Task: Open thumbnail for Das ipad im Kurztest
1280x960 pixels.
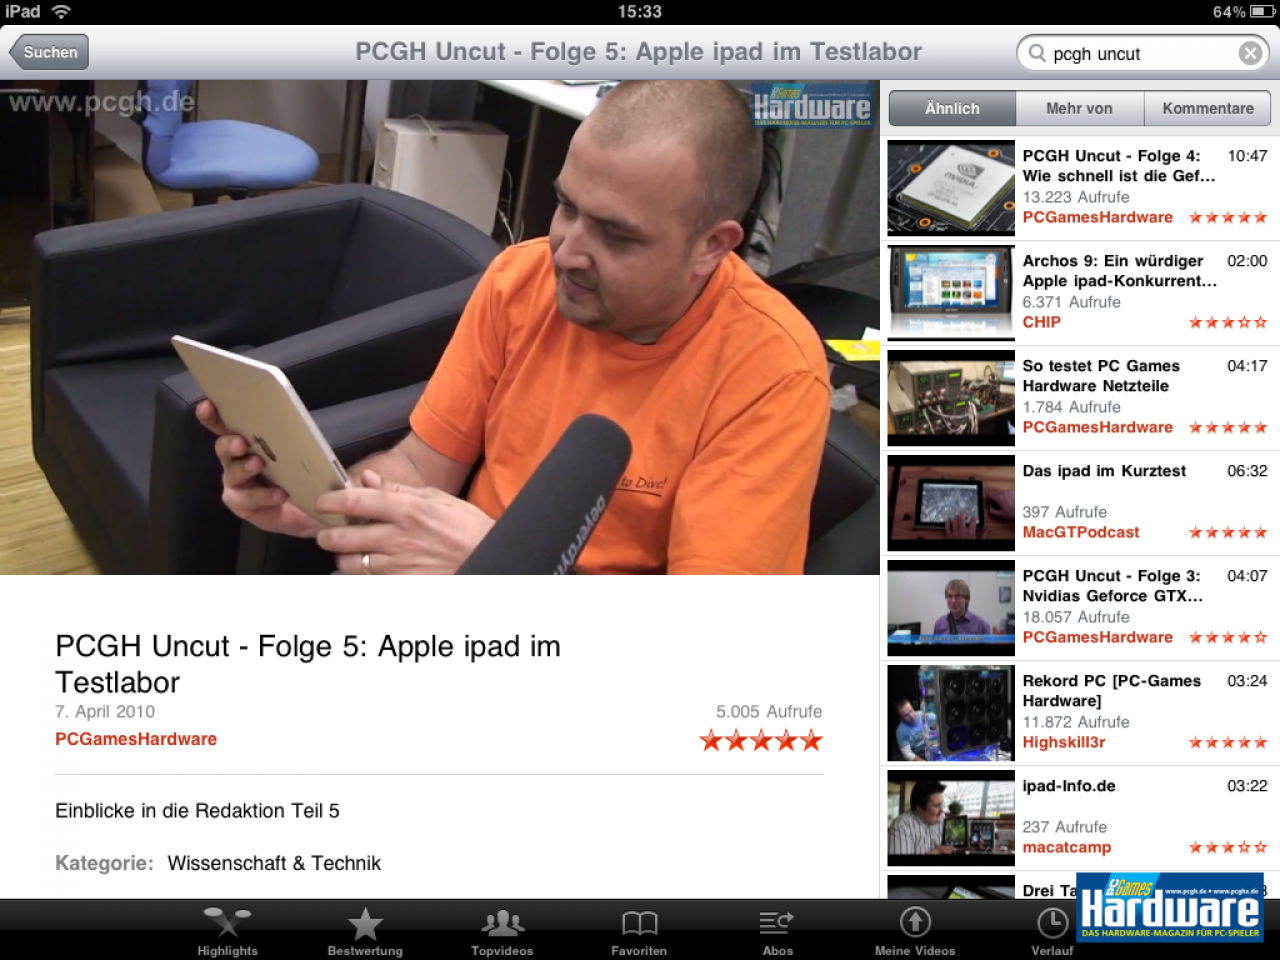Action: [951, 503]
